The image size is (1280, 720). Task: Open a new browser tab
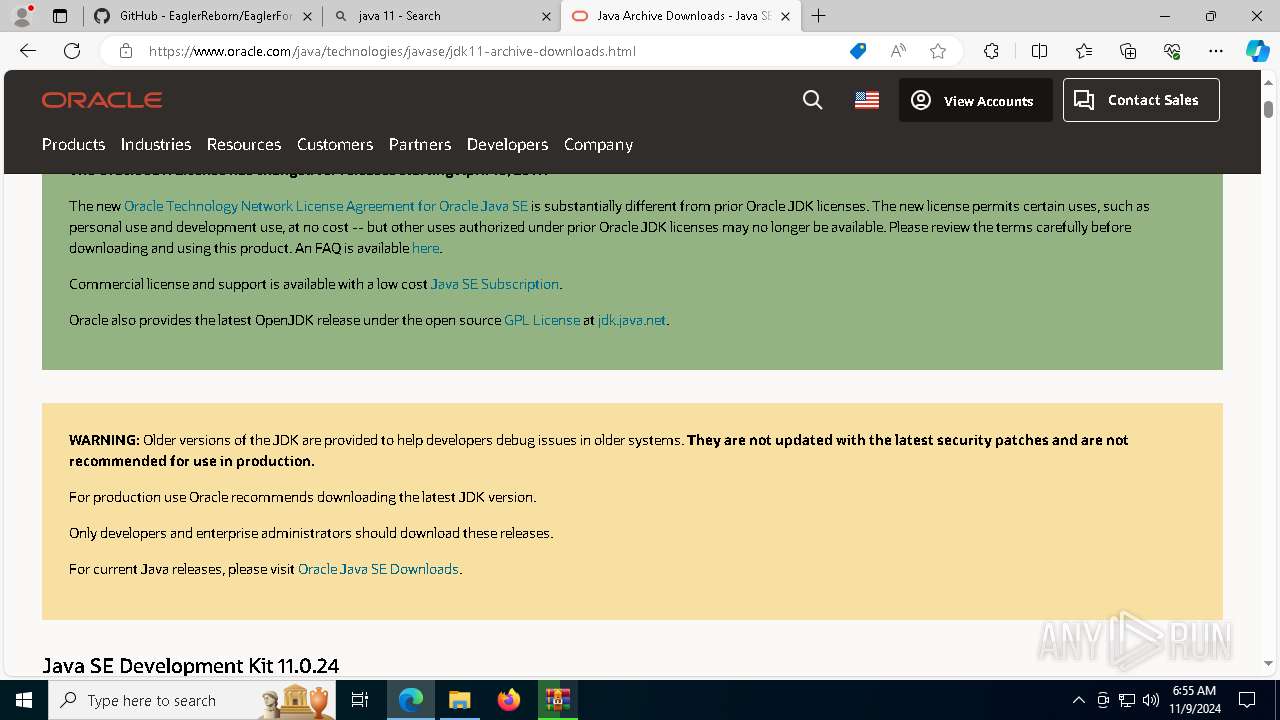coord(819,16)
